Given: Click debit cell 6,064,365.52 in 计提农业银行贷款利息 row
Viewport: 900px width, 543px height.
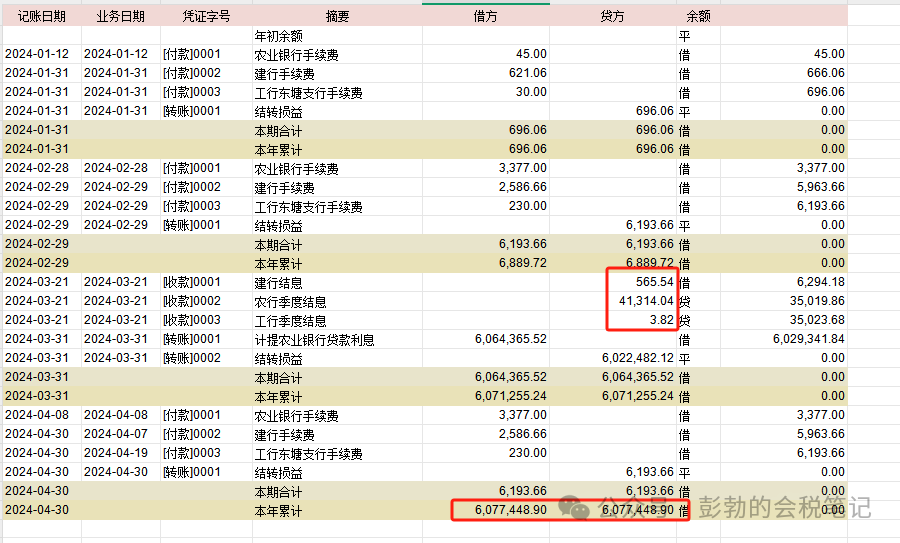Looking at the screenshot, I should coord(486,339).
